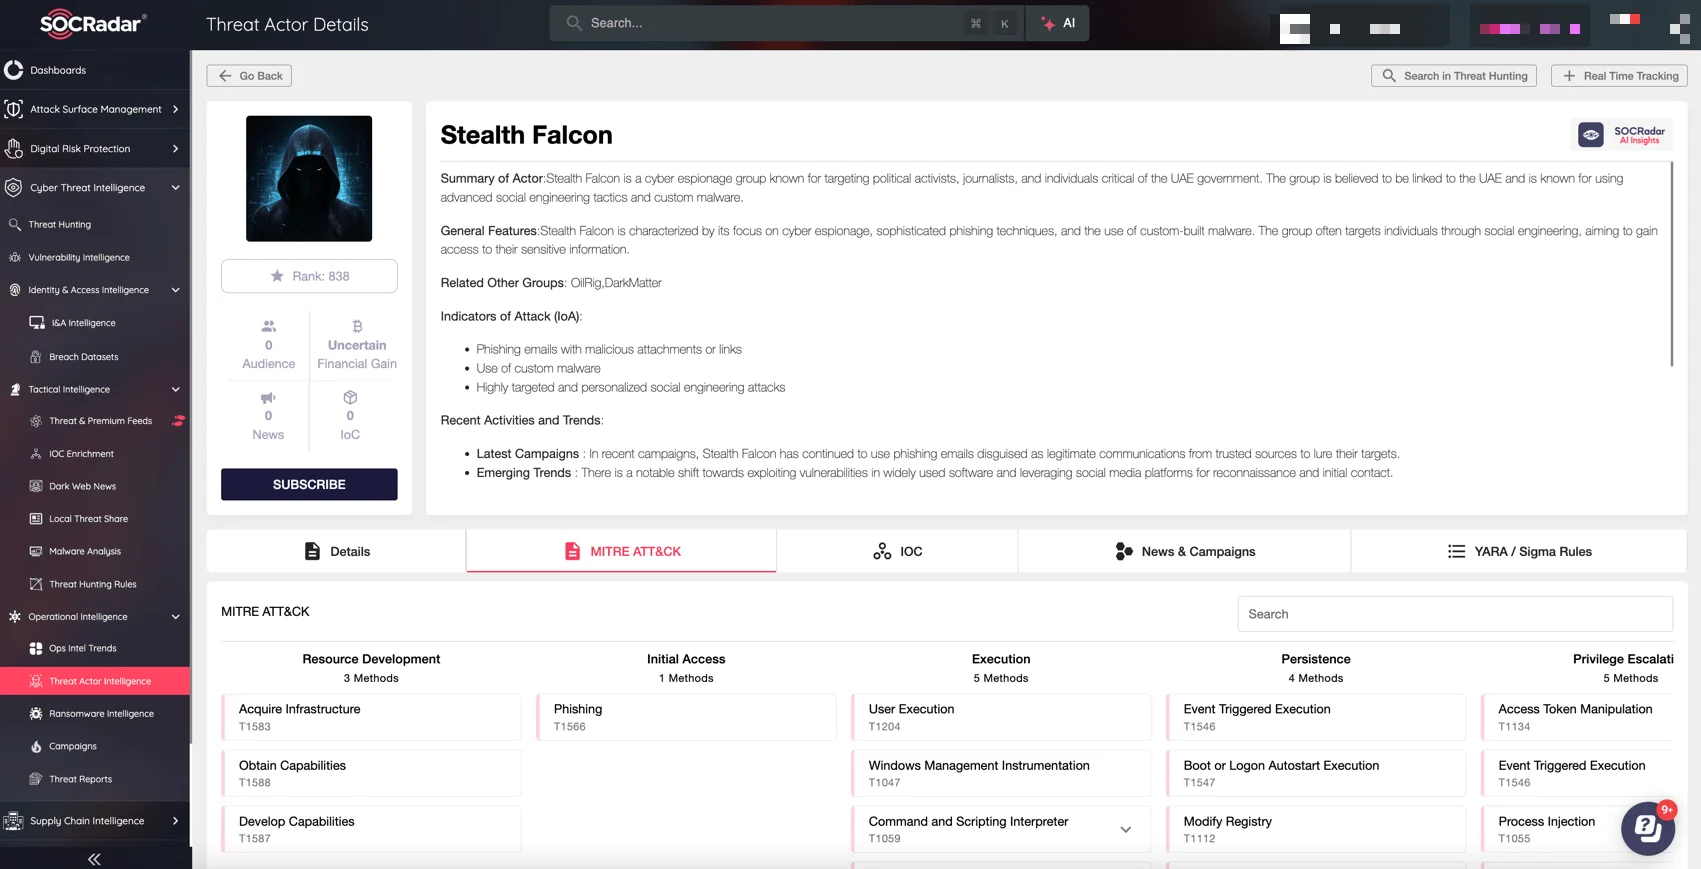The height and width of the screenshot is (869, 1701).
Task: Click the Go Back button
Action: point(249,76)
